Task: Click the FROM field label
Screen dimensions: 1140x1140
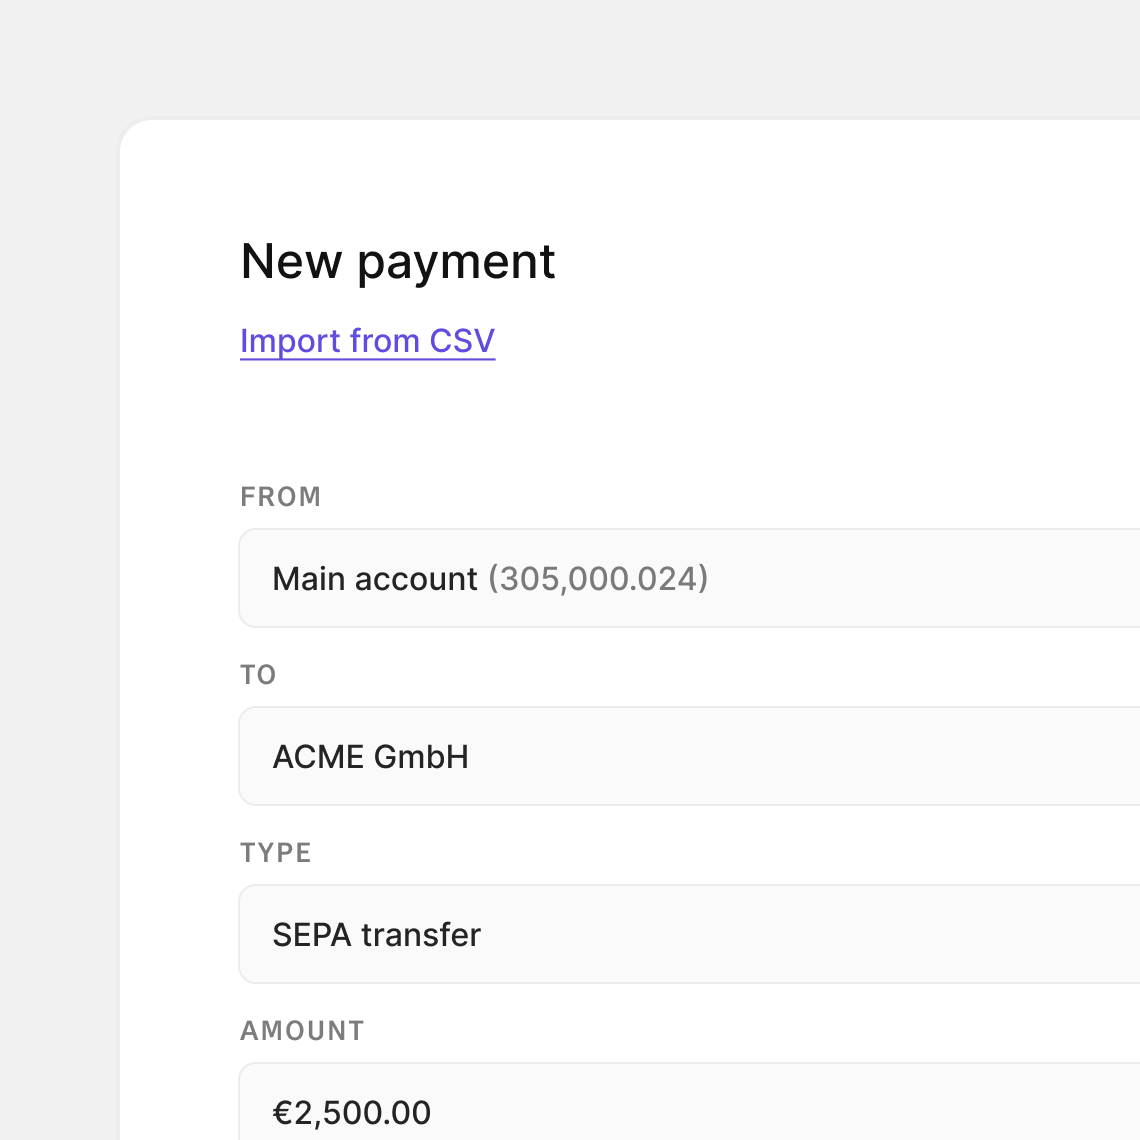Action: [280, 497]
